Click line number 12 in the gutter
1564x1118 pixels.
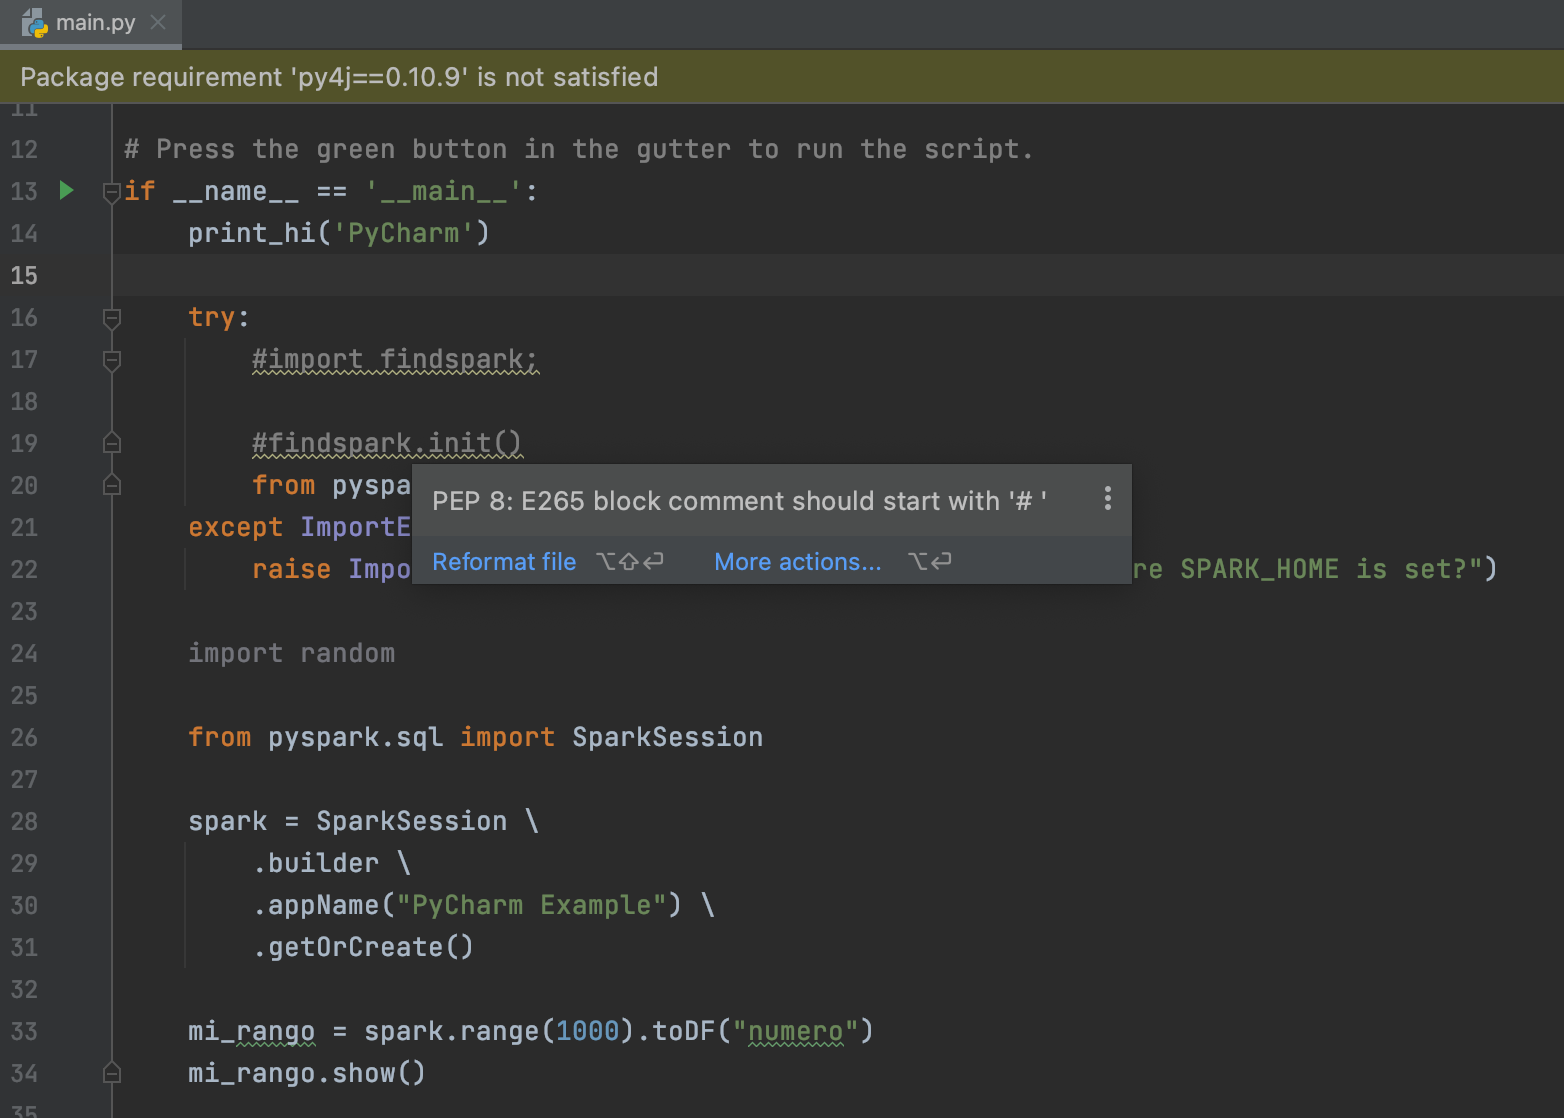click(24, 150)
